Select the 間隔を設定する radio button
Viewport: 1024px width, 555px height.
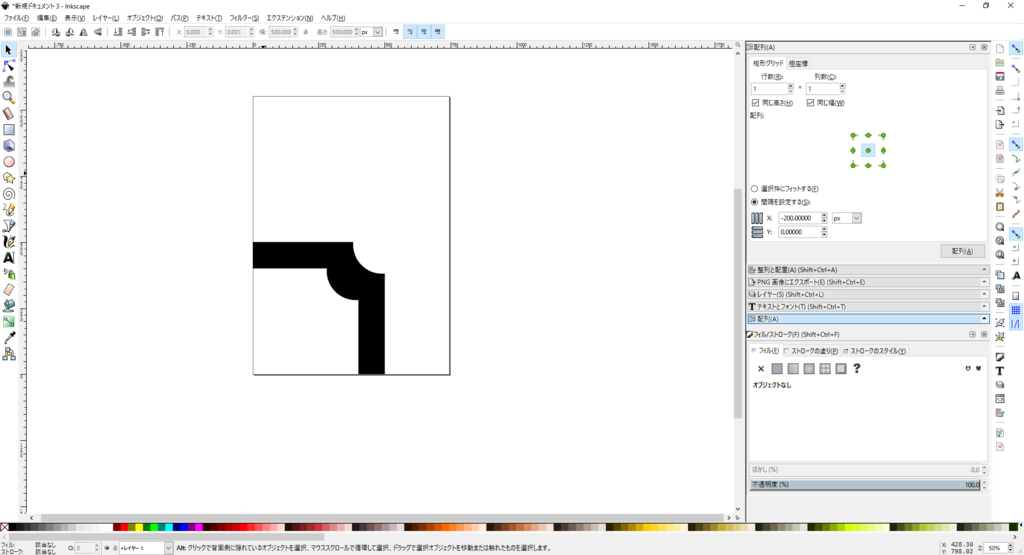point(754,202)
